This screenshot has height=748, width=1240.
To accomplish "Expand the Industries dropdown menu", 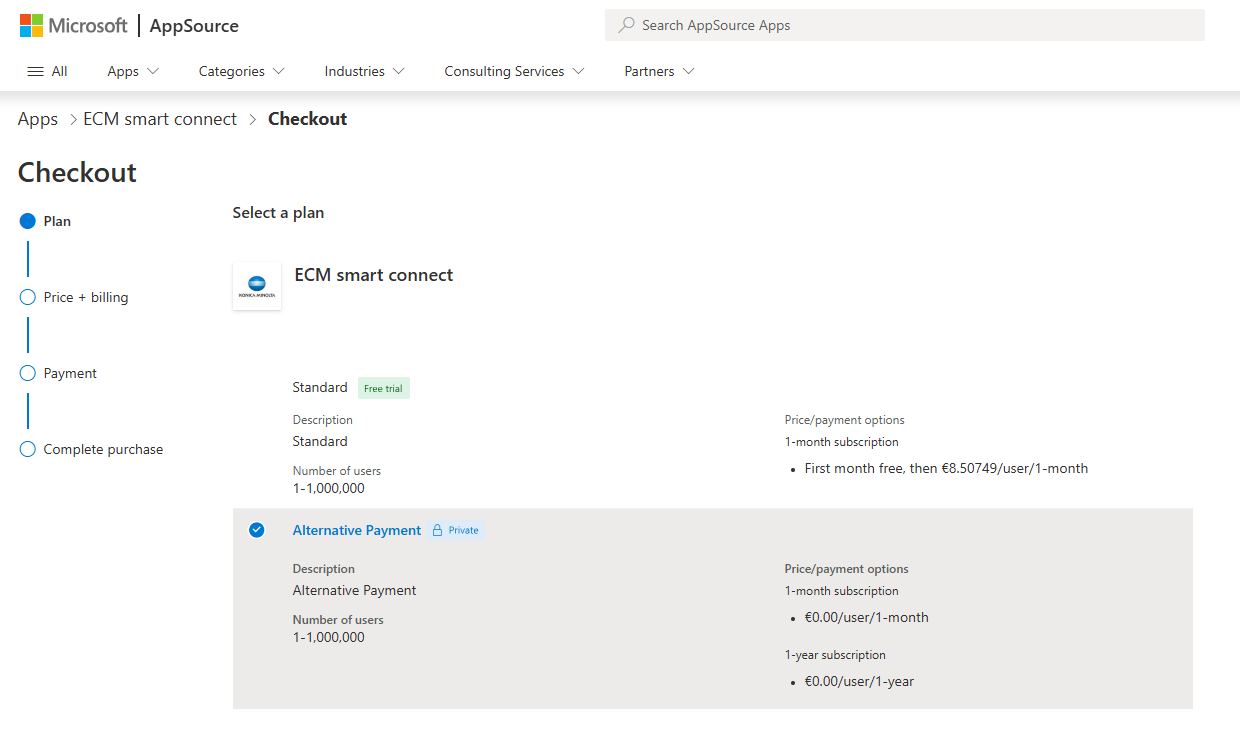I will point(365,71).
